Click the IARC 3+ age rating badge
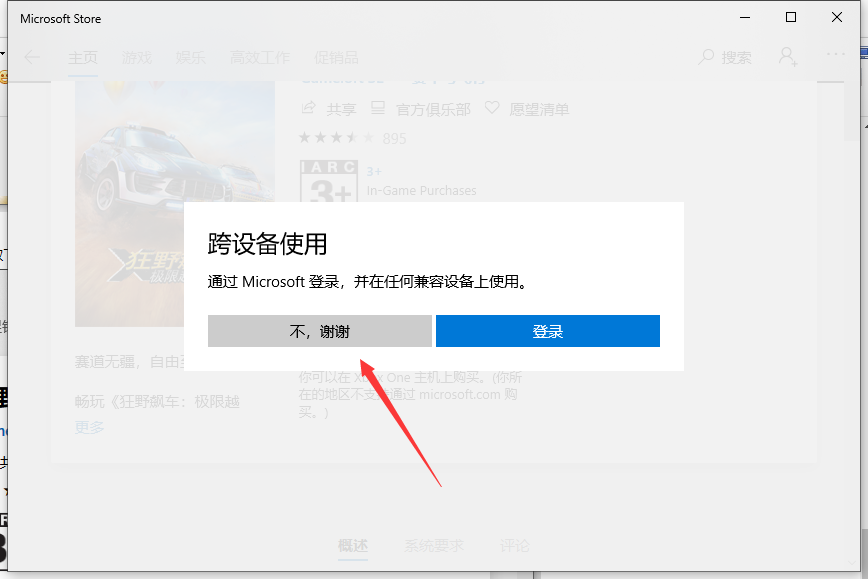868x579 pixels. (x=329, y=180)
